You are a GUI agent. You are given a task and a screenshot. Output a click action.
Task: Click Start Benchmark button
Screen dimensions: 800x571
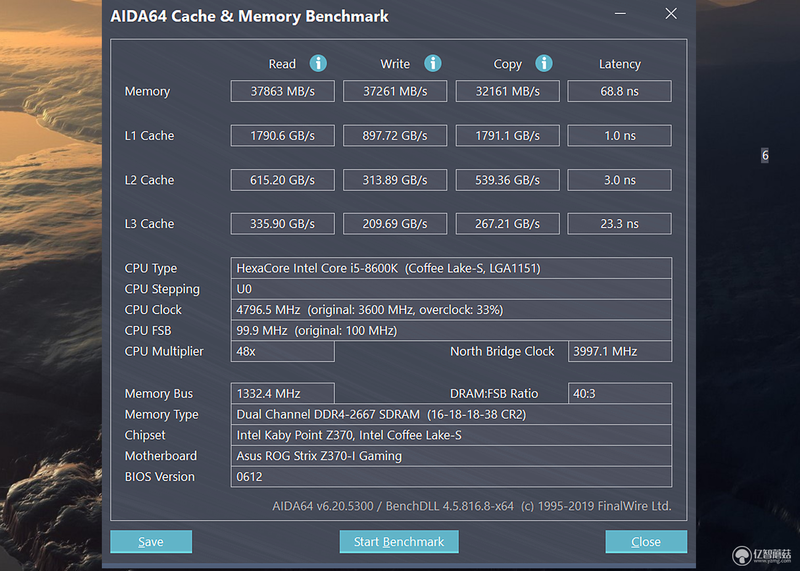[x=399, y=541]
